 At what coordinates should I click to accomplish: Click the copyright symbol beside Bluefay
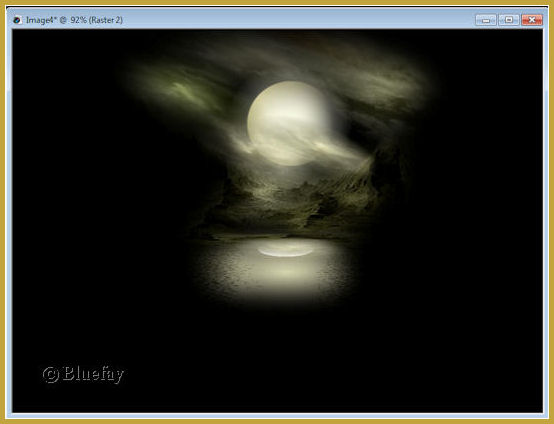click(51, 375)
